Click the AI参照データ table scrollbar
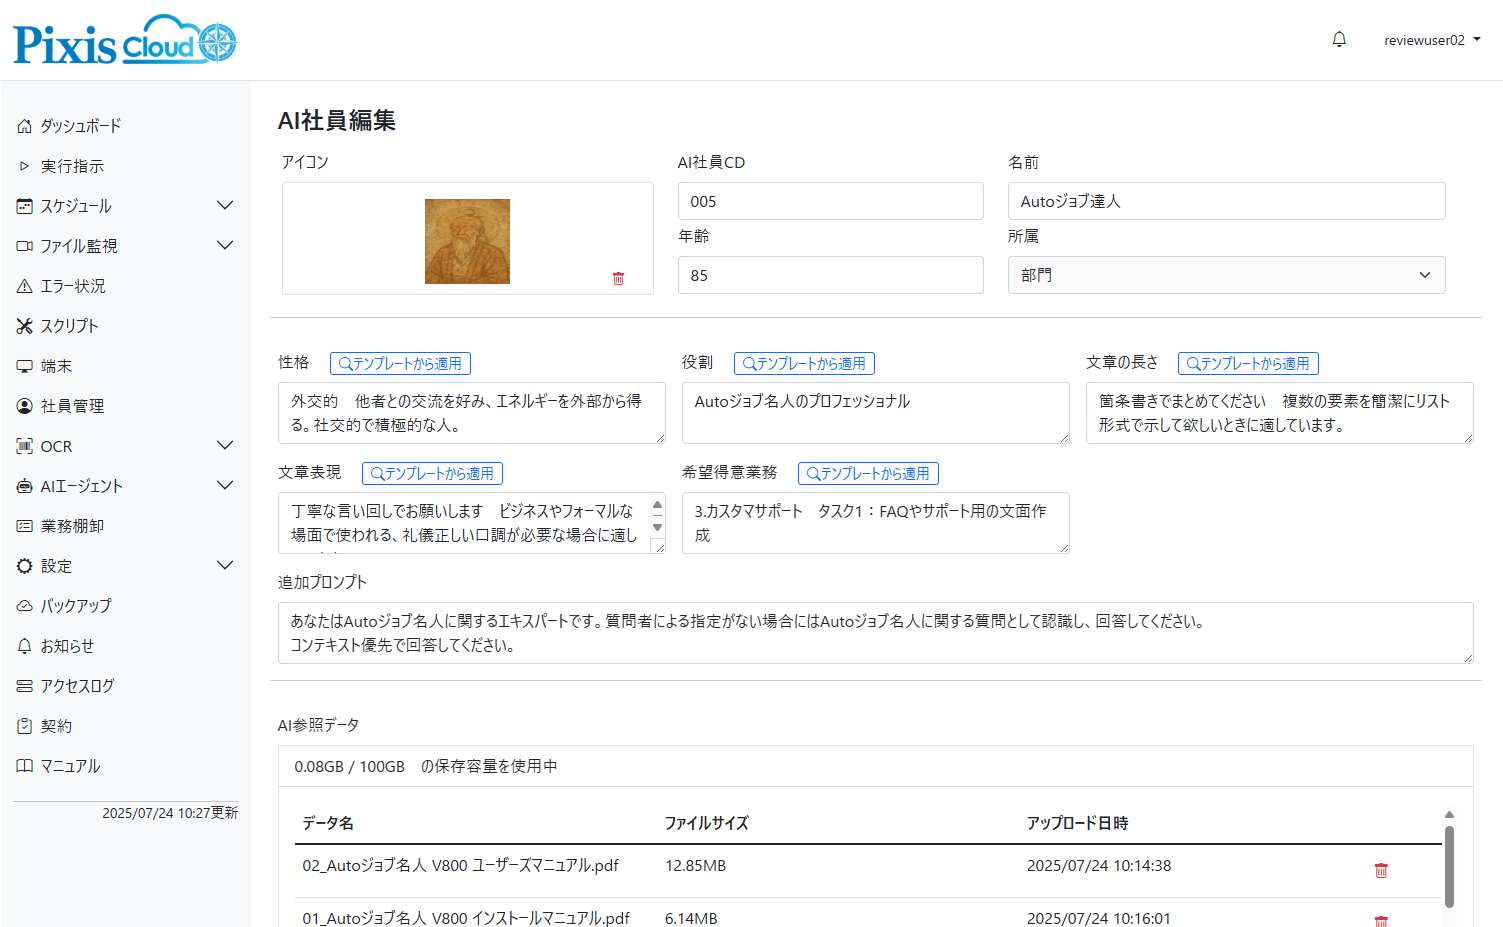 click(x=1449, y=866)
